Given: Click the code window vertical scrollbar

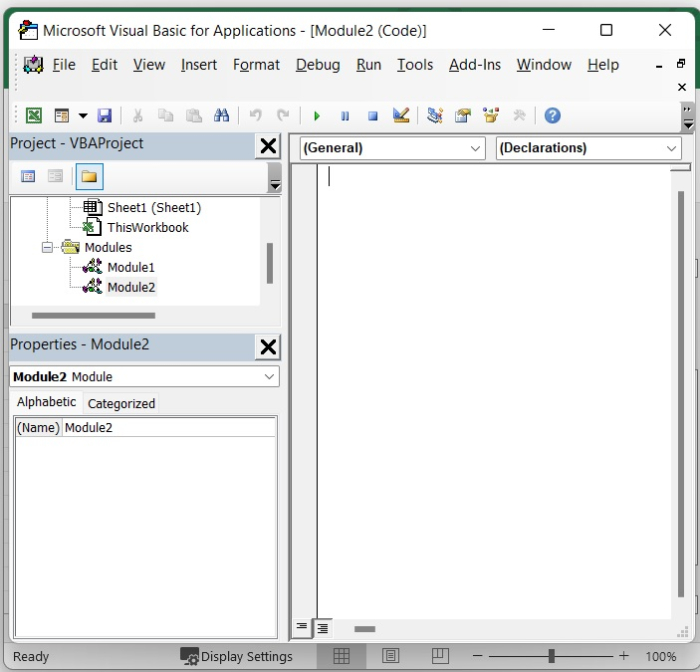Looking at the screenshot, I should pos(681,393).
